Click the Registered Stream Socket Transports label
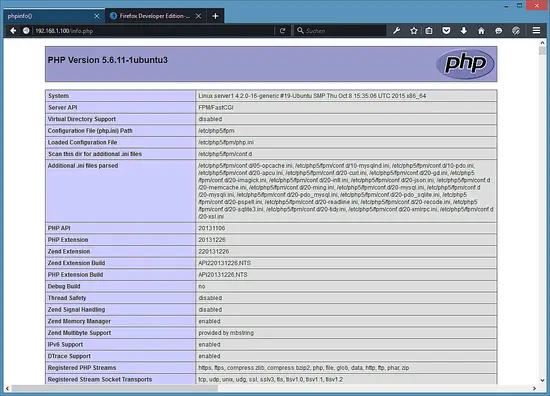Screen dimensions: 550x396 click(x=100, y=379)
